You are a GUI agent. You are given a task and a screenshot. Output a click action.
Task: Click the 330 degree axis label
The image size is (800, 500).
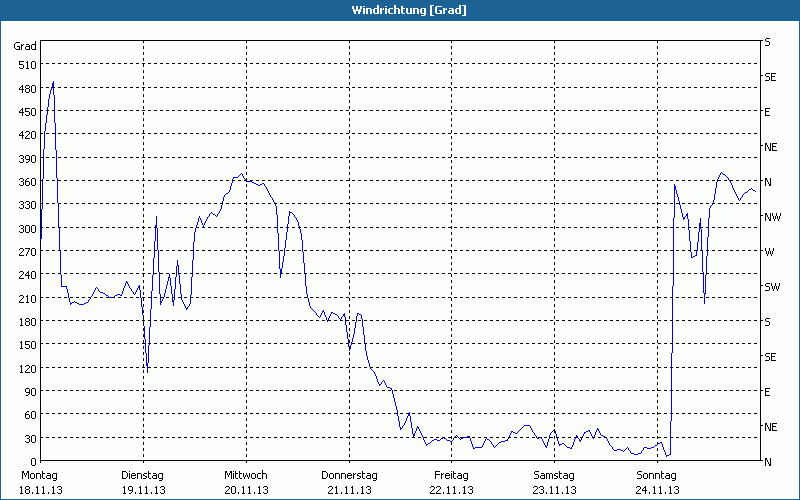[x=28, y=205]
